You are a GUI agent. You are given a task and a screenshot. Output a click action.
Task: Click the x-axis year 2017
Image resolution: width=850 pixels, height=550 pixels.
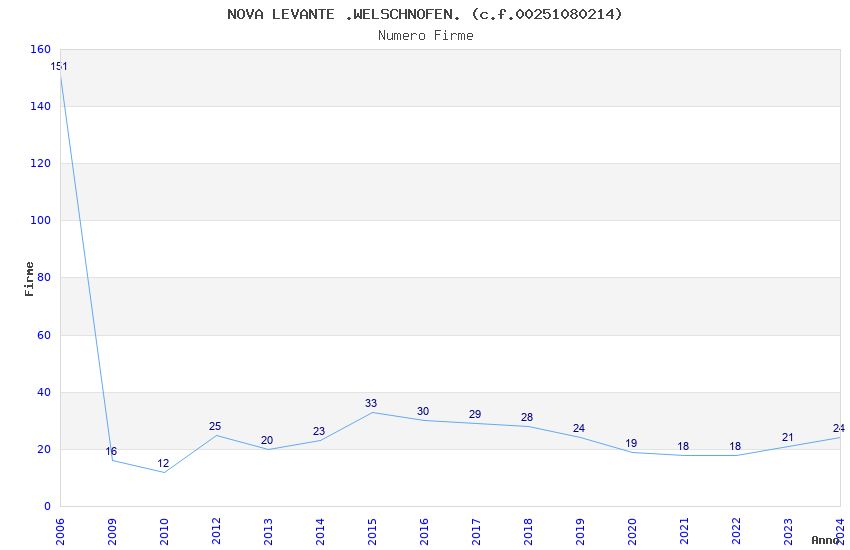[476, 532]
